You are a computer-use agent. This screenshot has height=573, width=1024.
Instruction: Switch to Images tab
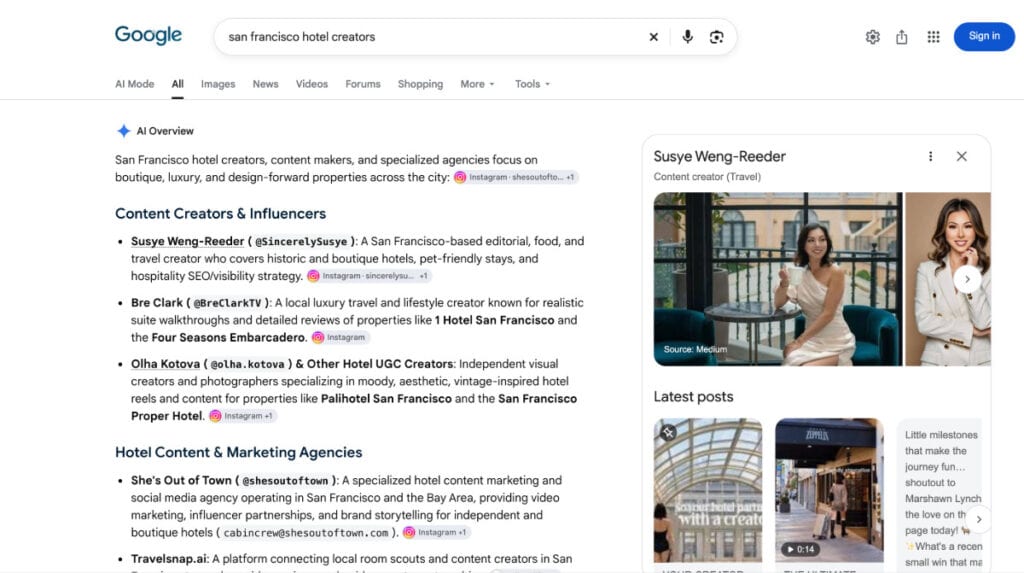pyautogui.click(x=217, y=84)
